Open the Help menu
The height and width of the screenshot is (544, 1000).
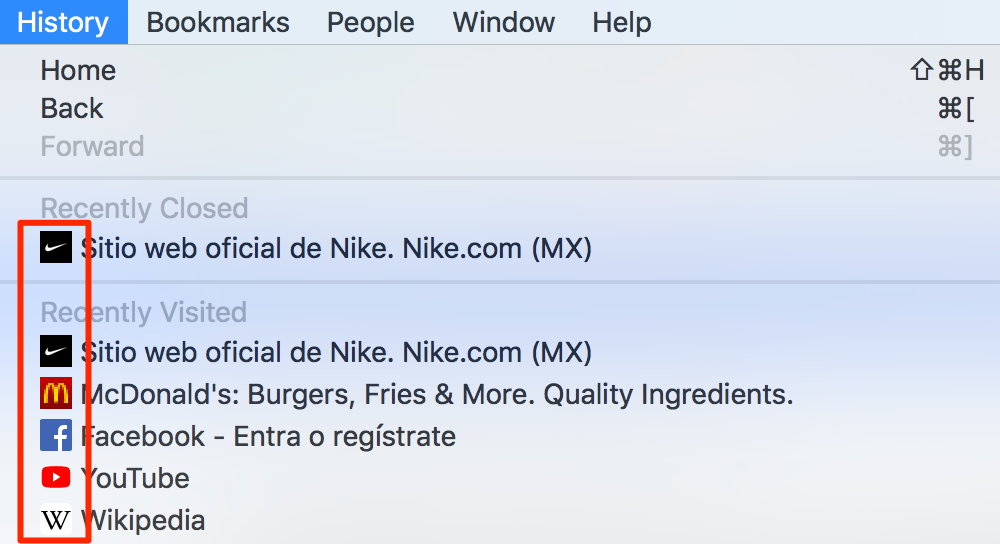pos(621,22)
